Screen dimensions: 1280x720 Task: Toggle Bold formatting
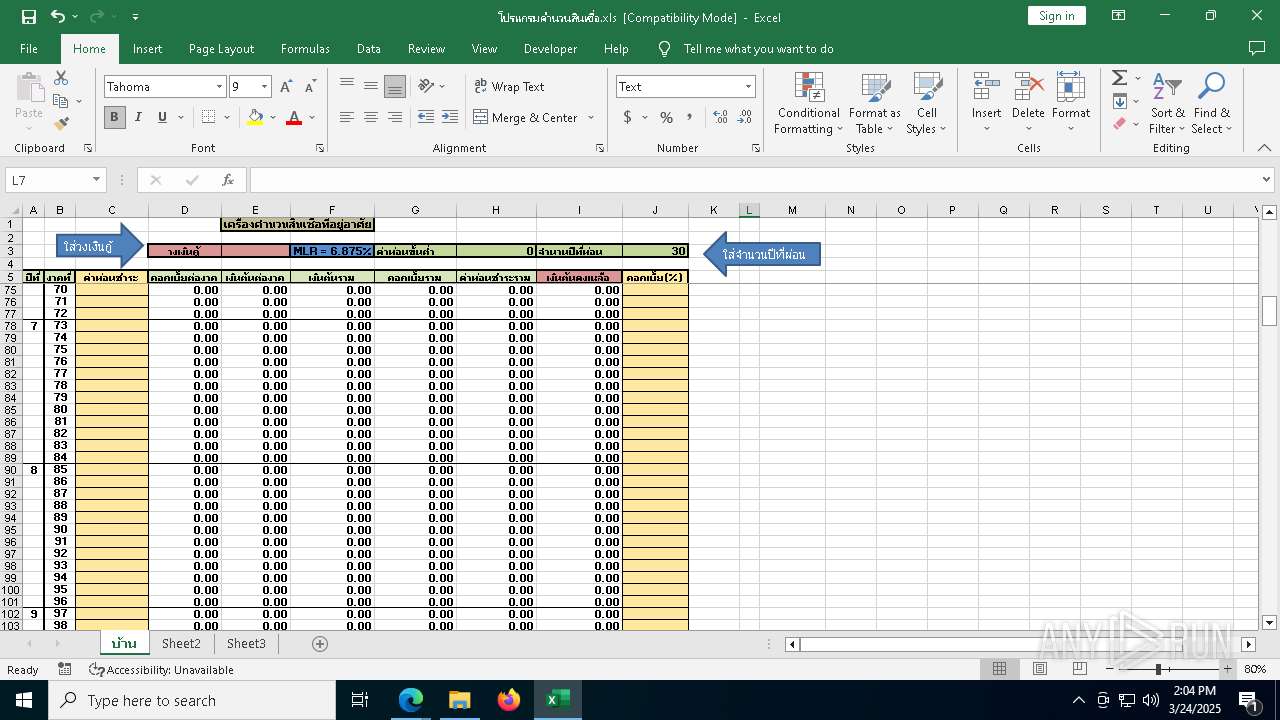114,117
